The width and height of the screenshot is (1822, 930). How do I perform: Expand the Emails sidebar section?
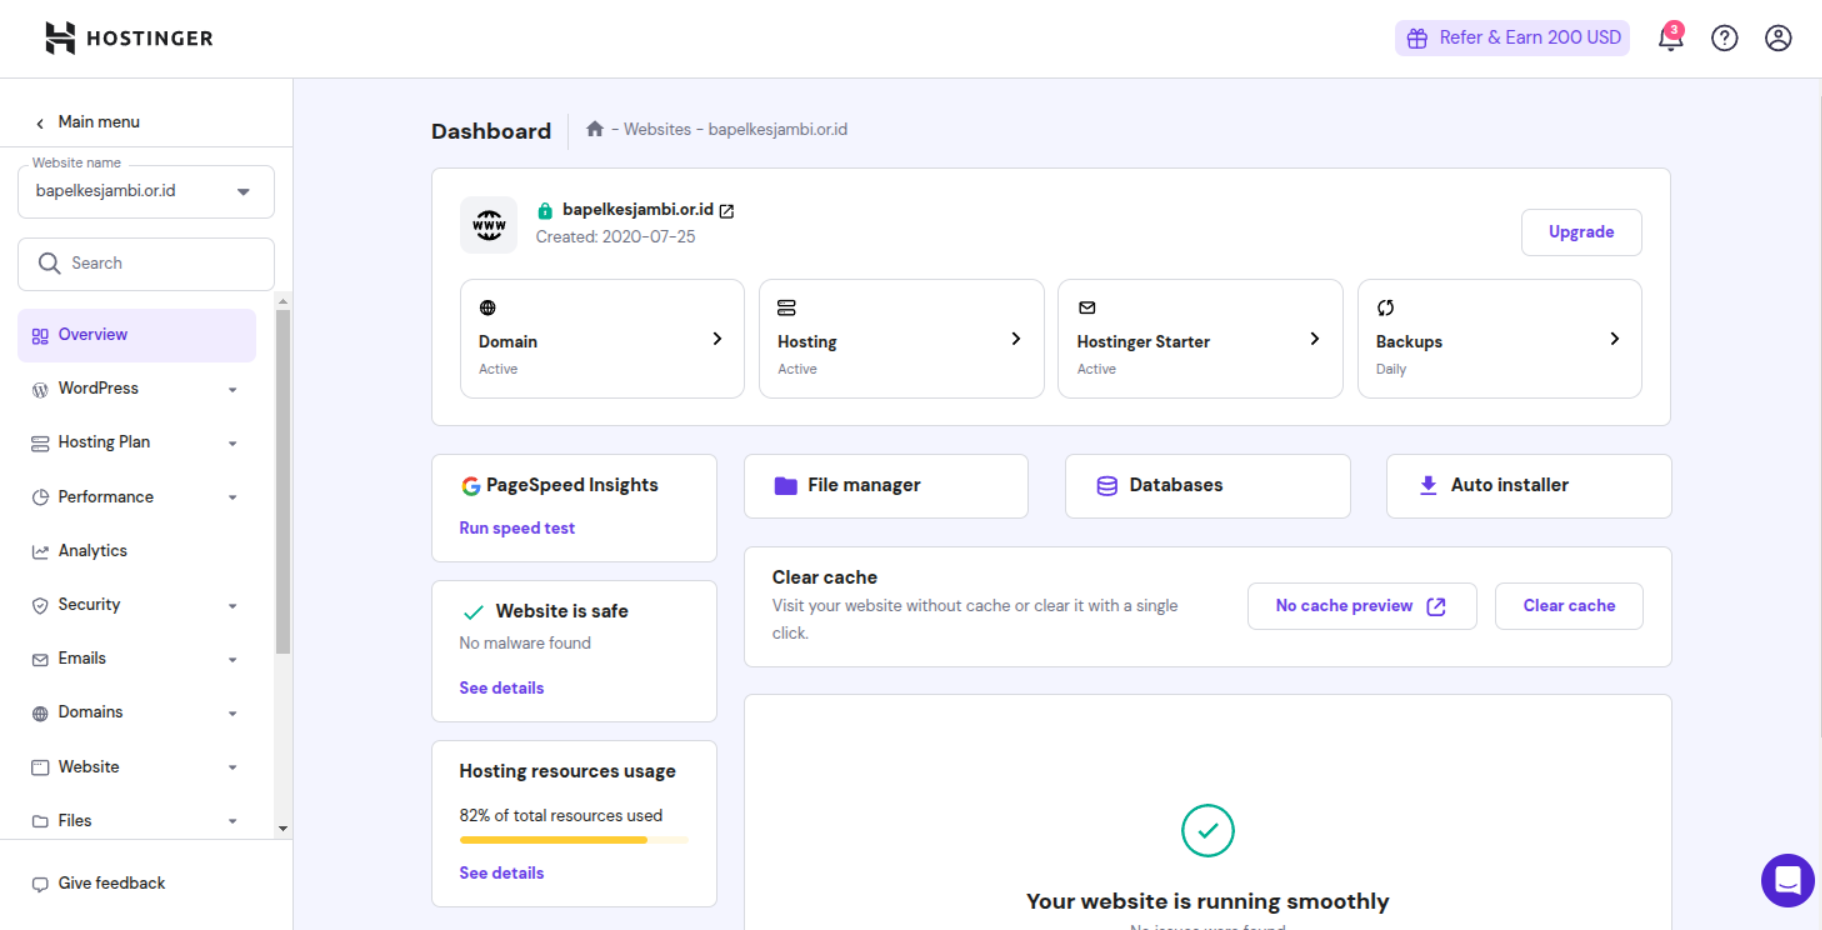tap(232, 660)
